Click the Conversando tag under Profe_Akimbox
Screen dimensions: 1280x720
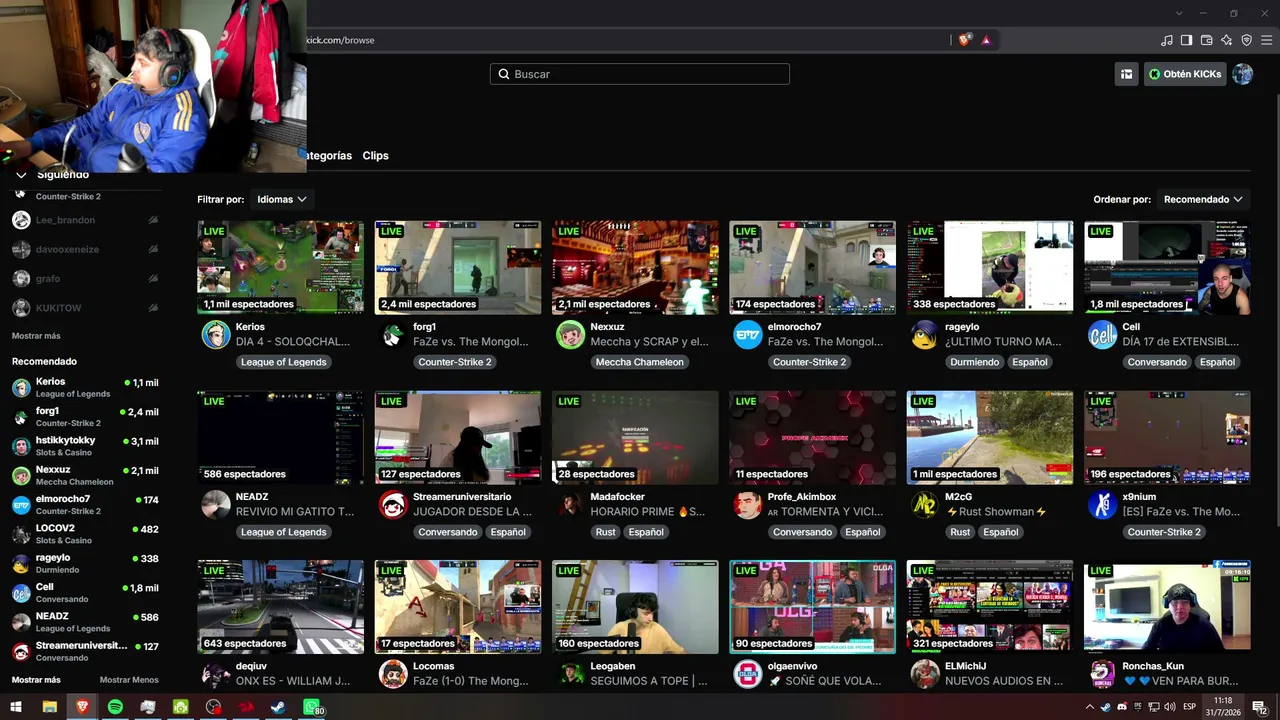[803, 532]
